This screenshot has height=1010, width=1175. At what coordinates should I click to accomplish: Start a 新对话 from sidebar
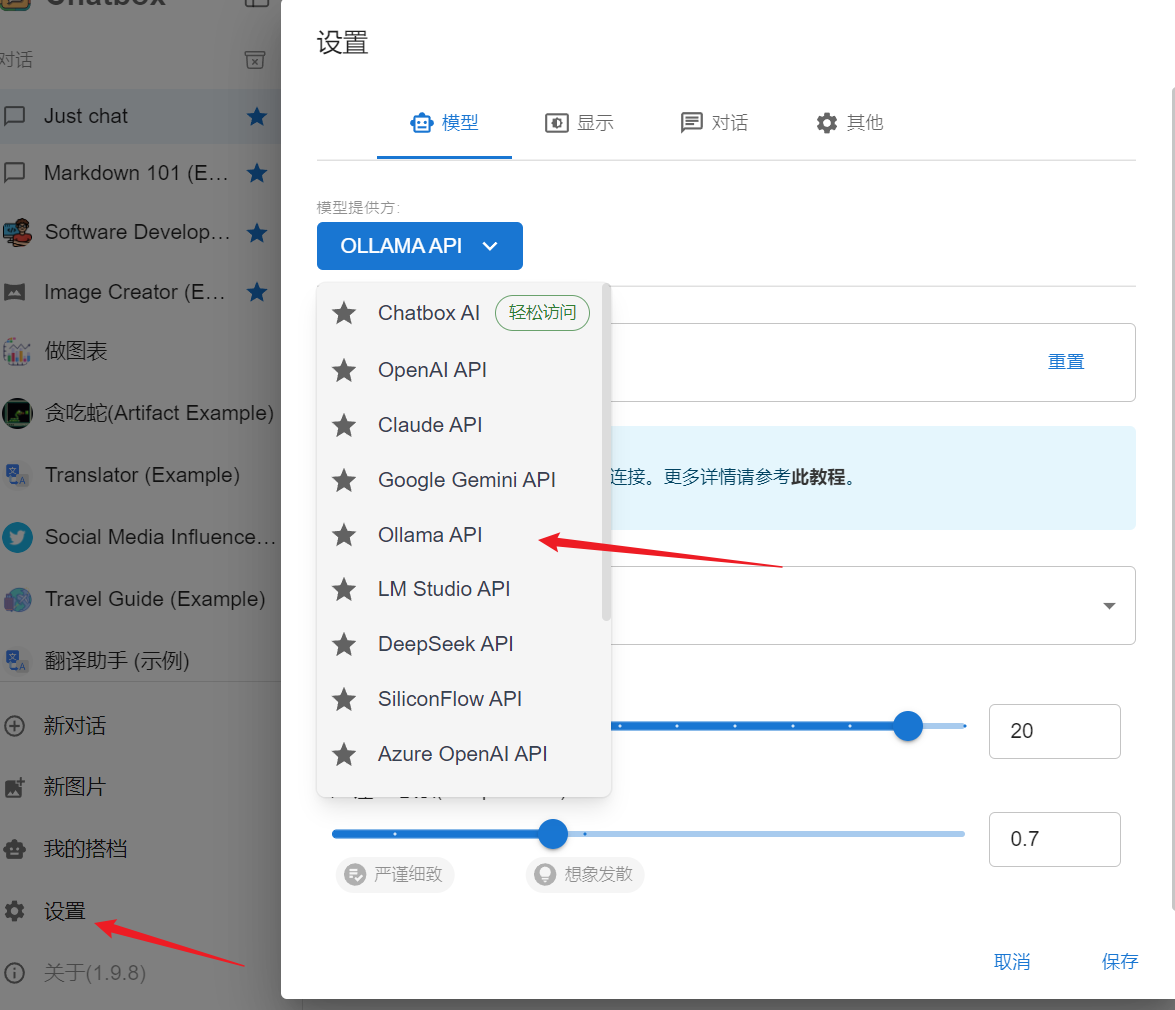140,726
